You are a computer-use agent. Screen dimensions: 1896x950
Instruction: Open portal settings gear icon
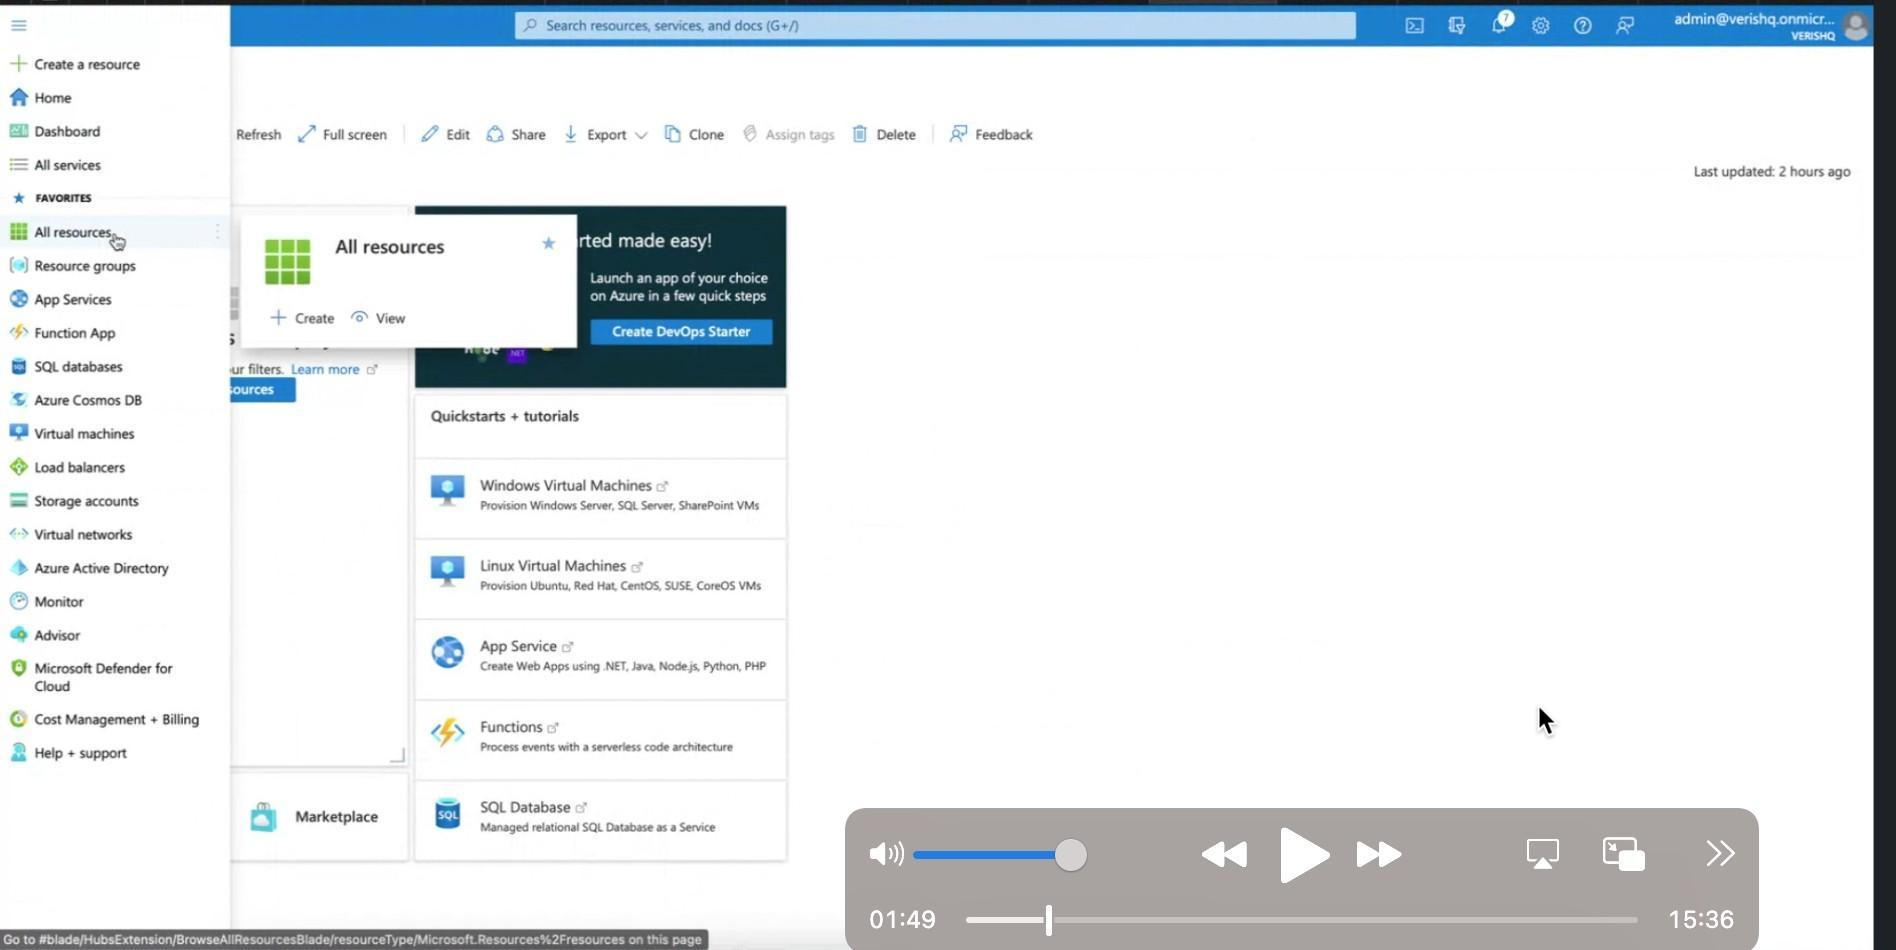pos(1540,26)
